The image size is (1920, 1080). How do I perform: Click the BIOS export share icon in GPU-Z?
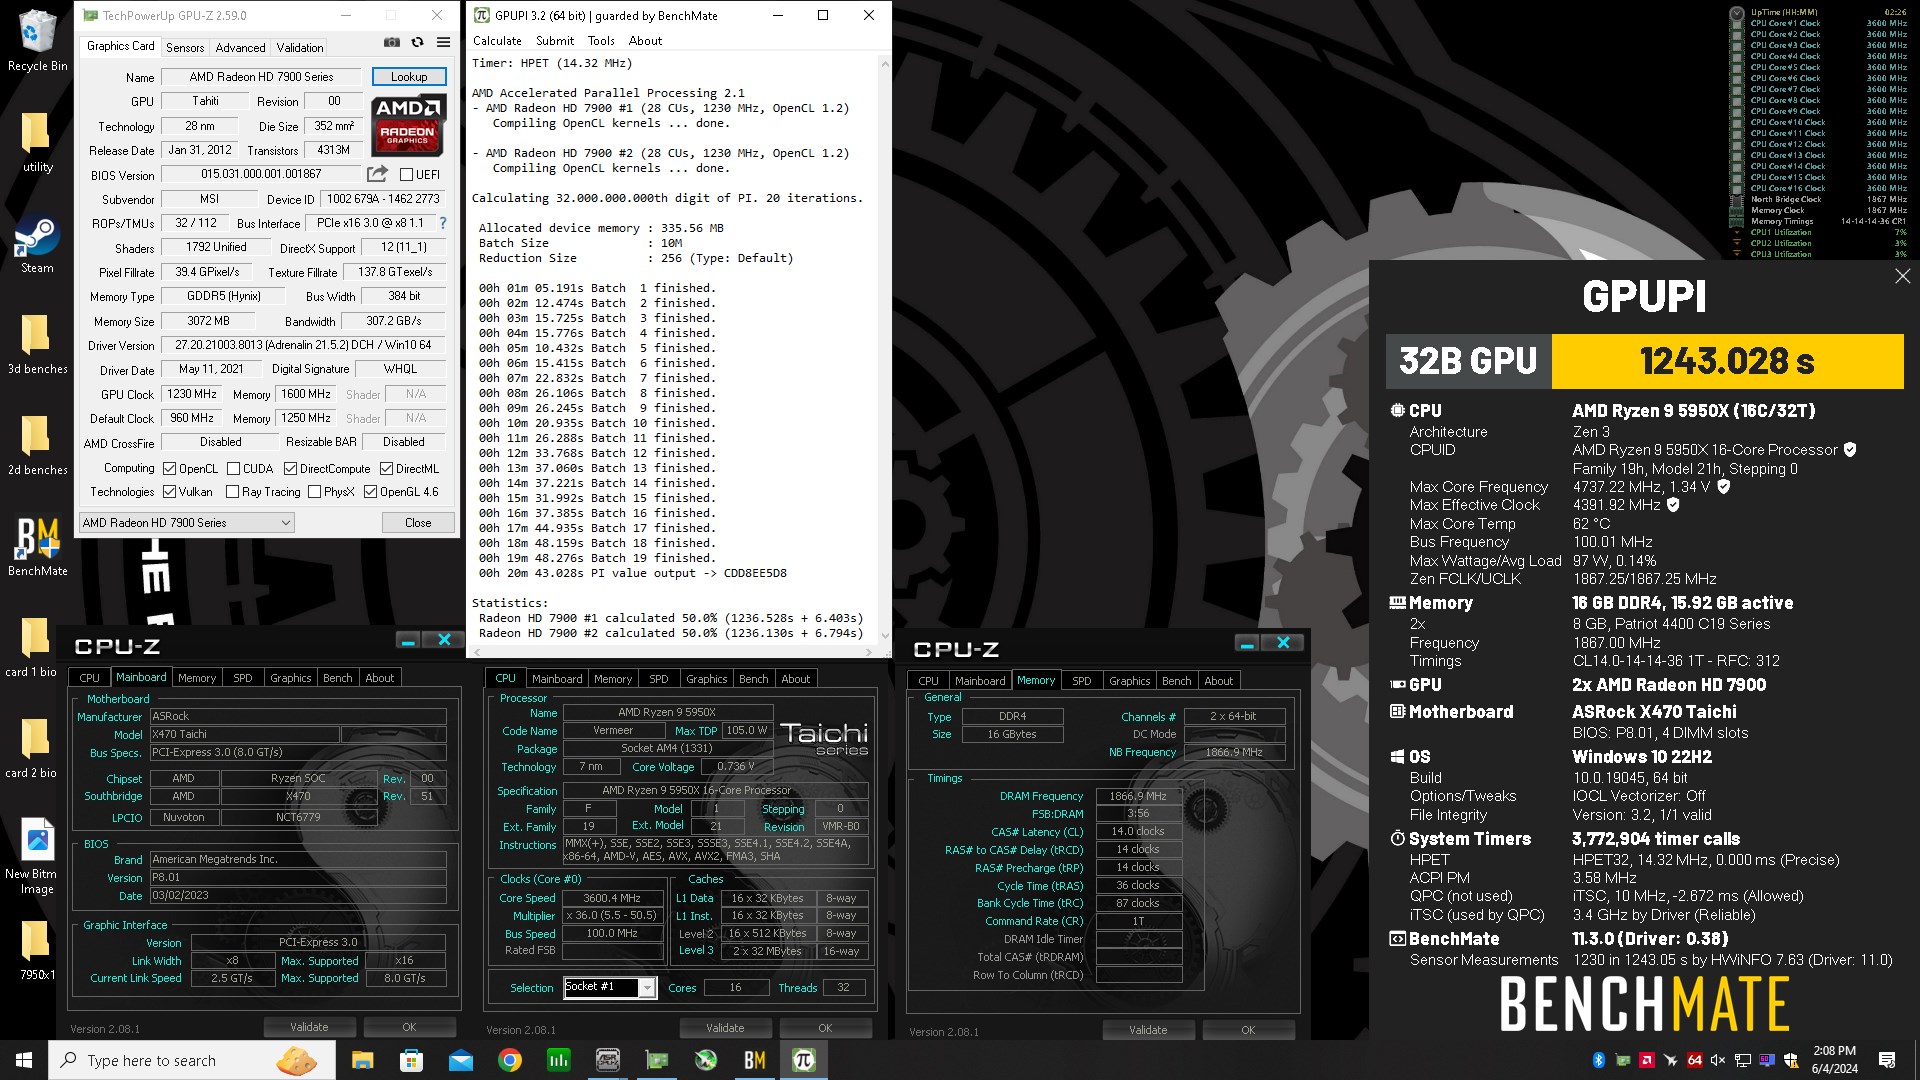(x=377, y=174)
